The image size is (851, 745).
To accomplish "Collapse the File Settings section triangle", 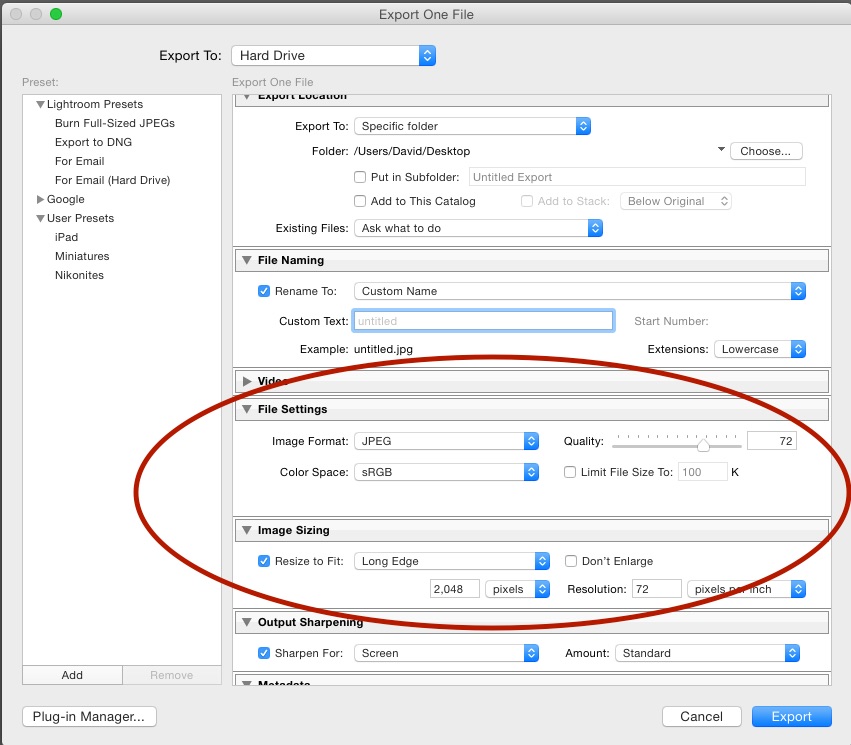I will pos(247,409).
